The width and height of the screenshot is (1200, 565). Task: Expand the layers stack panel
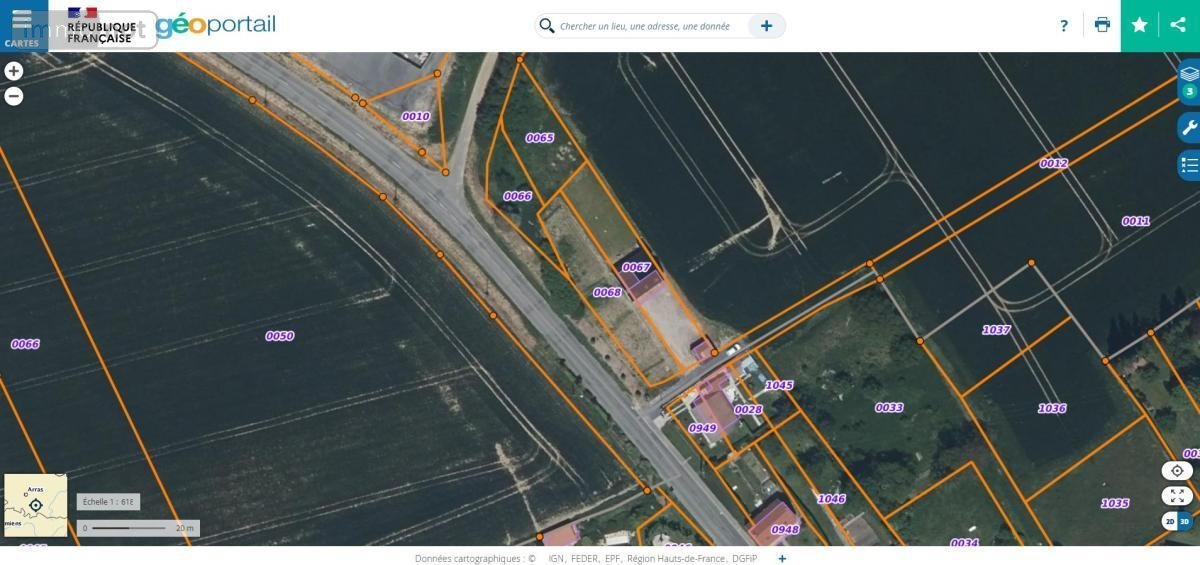pyautogui.click(x=1188, y=76)
